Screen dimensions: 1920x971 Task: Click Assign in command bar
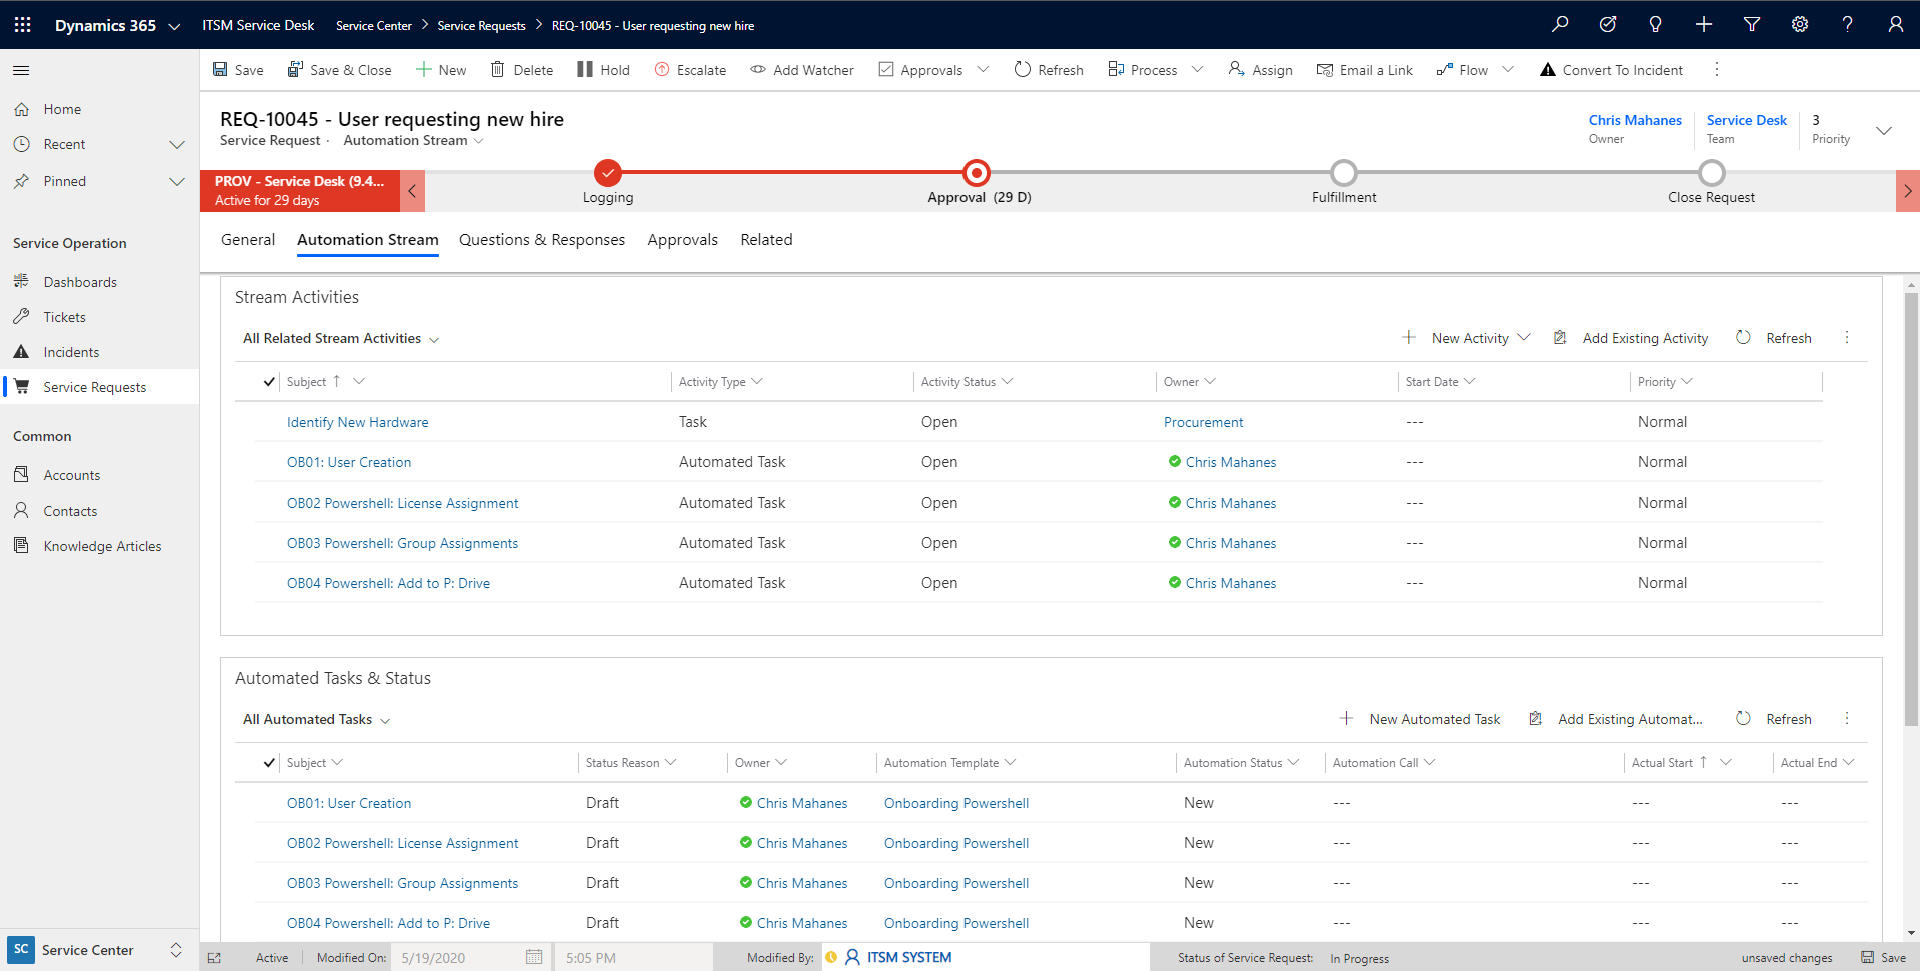tap(1260, 70)
